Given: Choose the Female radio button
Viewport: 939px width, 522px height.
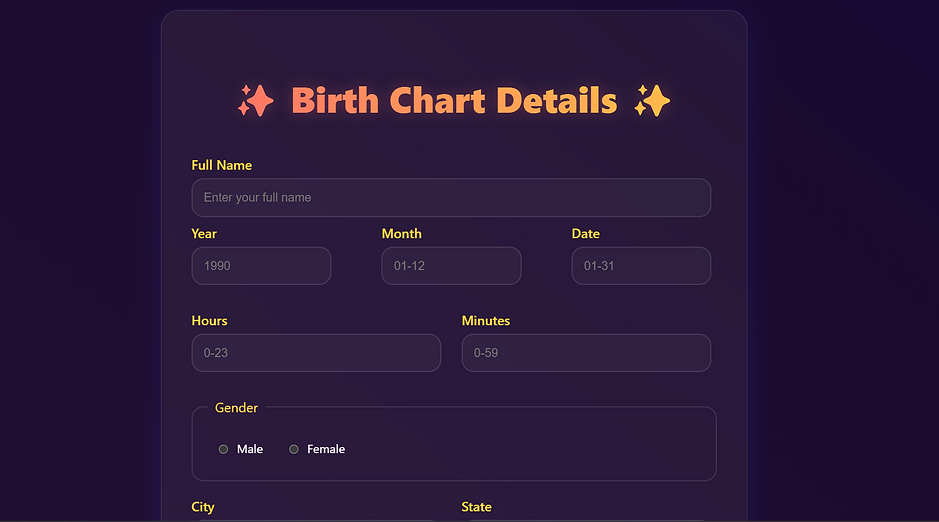Looking at the screenshot, I should pyautogui.click(x=293, y=449).
